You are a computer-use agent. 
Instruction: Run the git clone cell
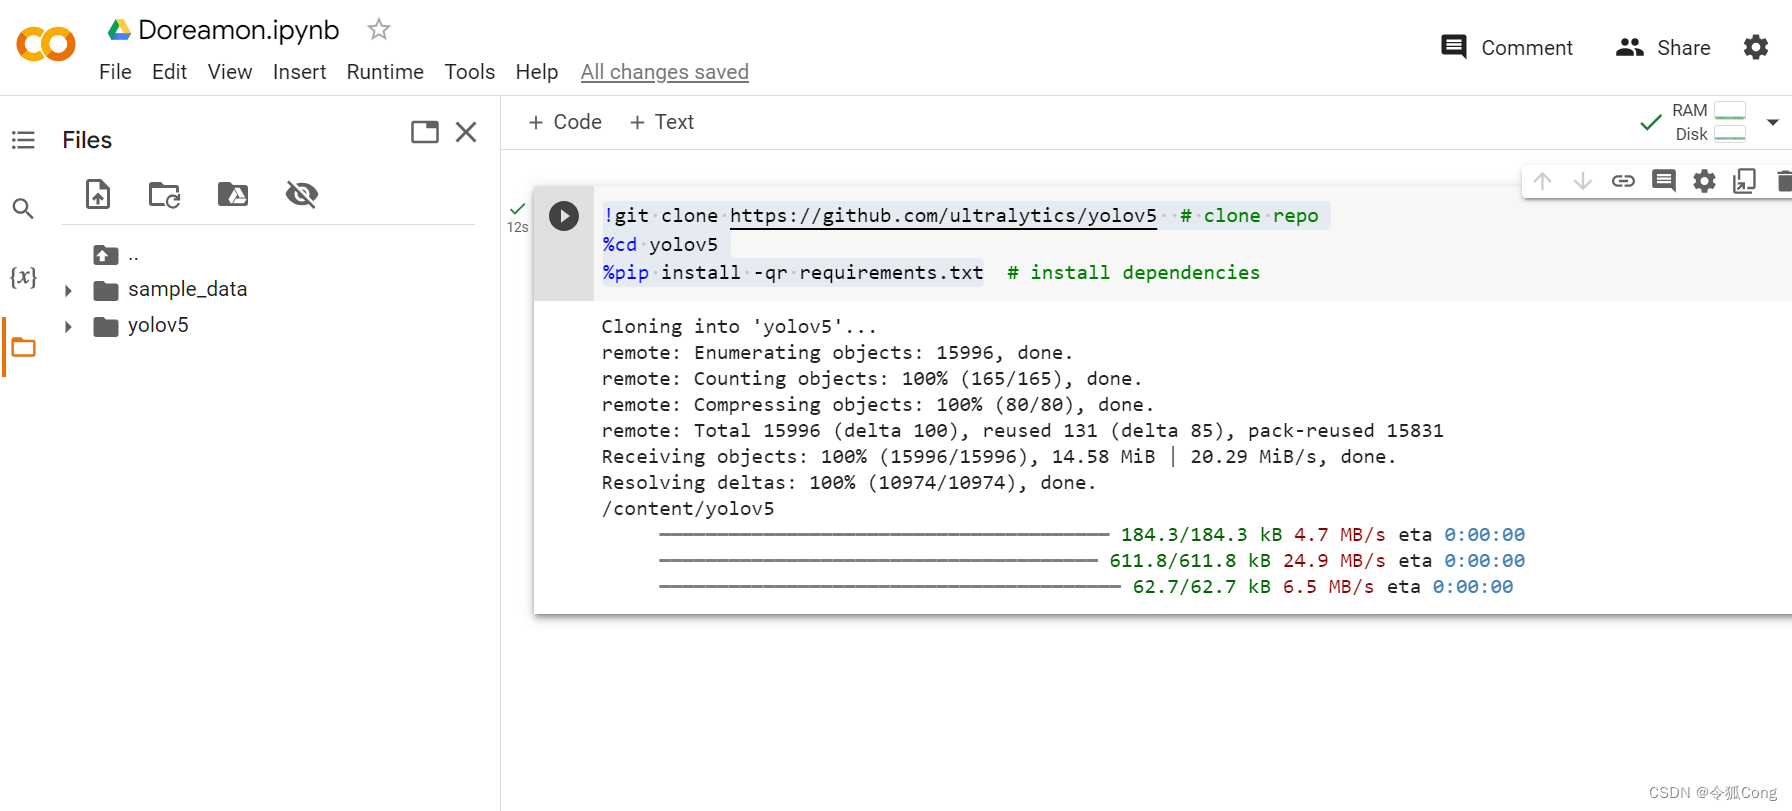564,216
